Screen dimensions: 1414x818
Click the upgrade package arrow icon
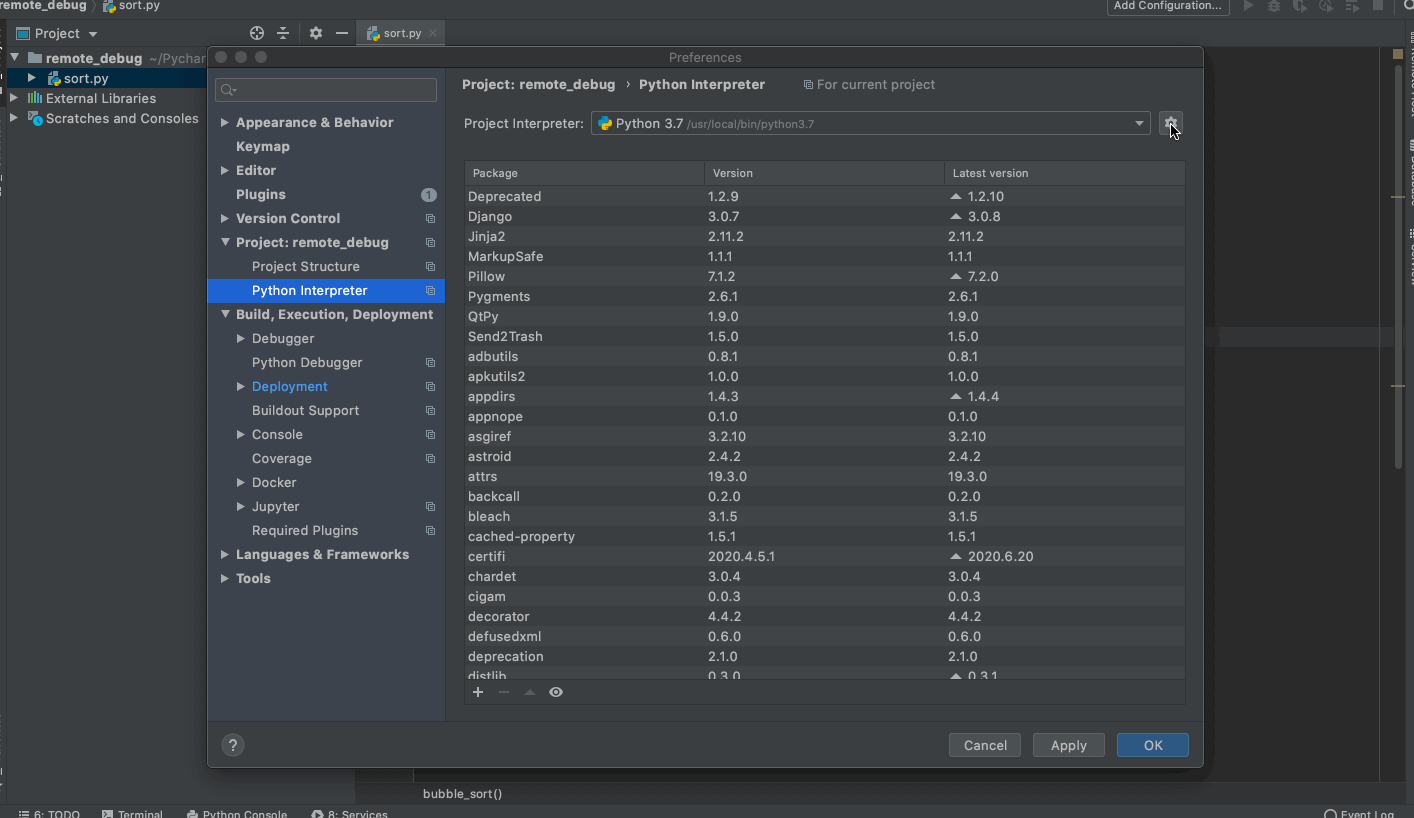point(530,692)
